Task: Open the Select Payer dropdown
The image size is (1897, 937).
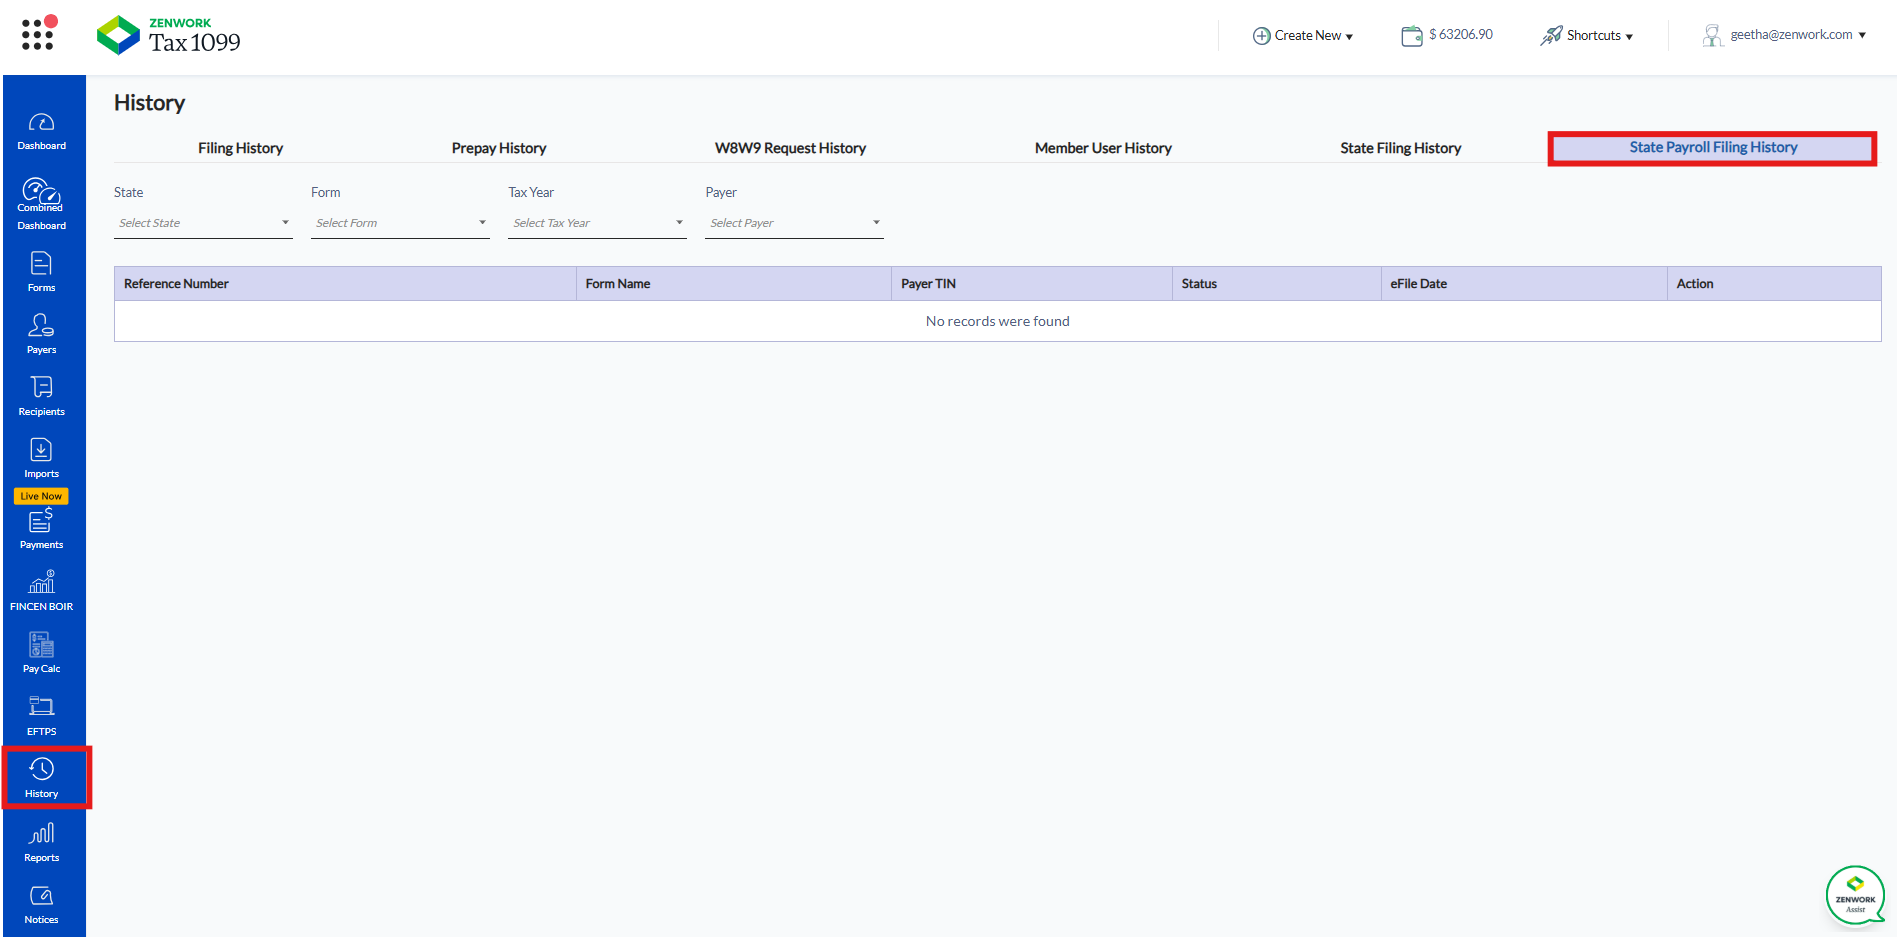Action: 794,223
